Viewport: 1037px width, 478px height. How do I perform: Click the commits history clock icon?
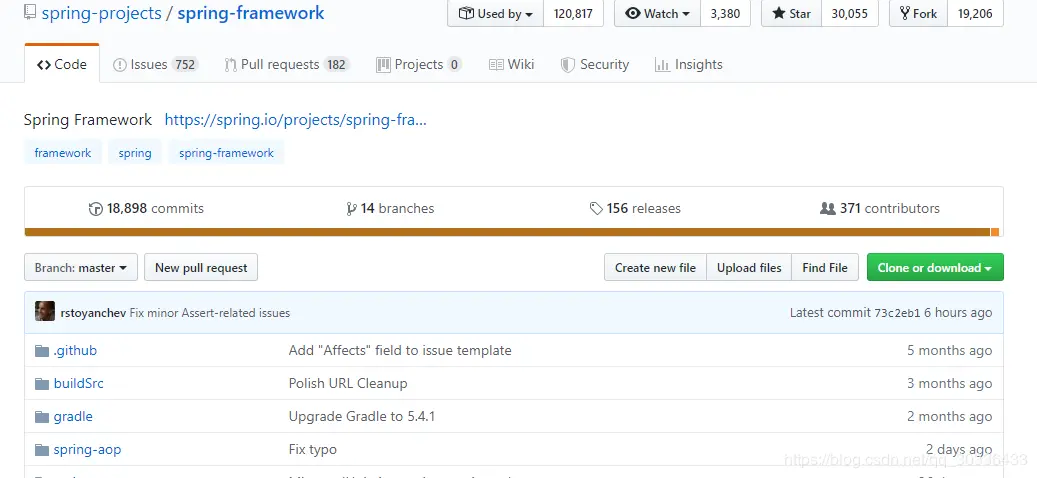coord(95,209)
